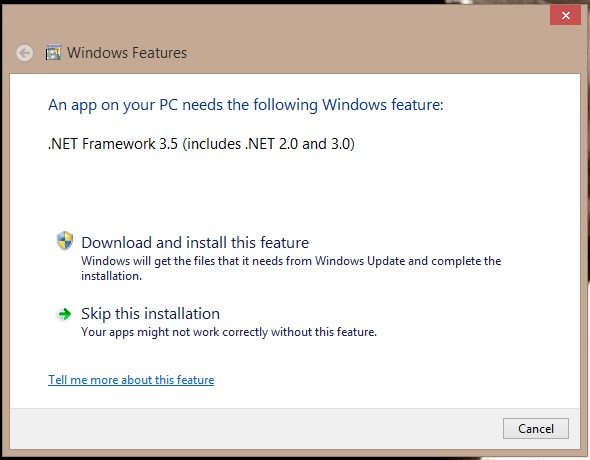Choose Skip this installation
The image size is (590, 460).
coord(151,314)
